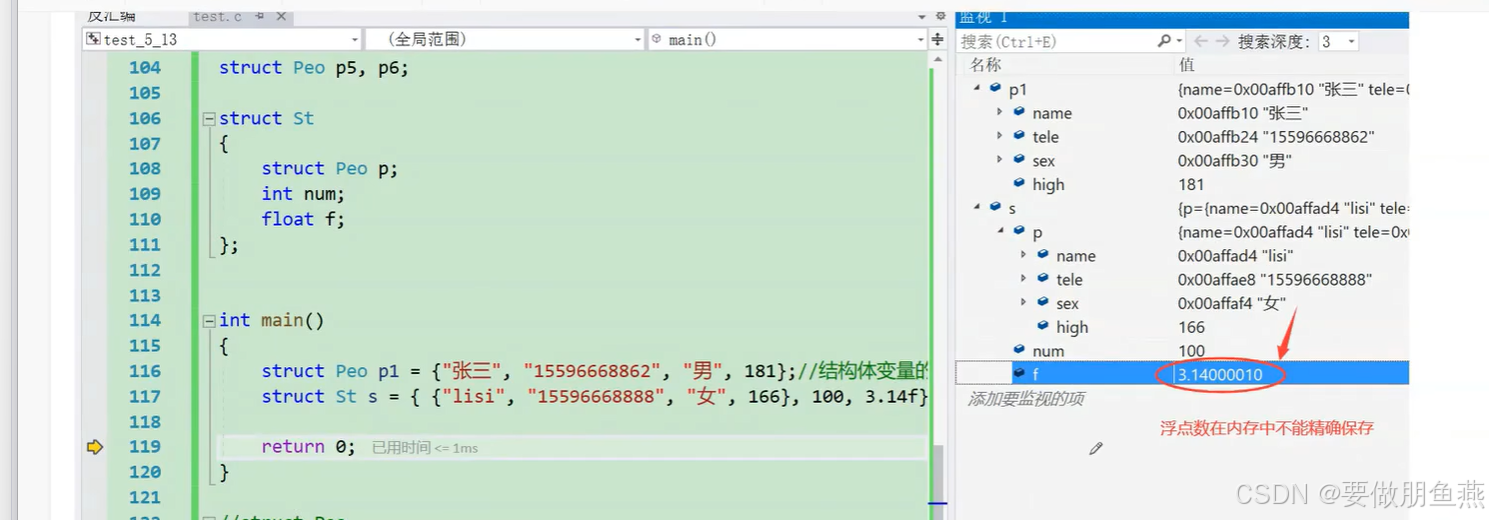Image resolution: width=1489 pixels, height=520 pixels.
Task: Open editor tab list dropdown arrow
Action: tap(922, 16)
